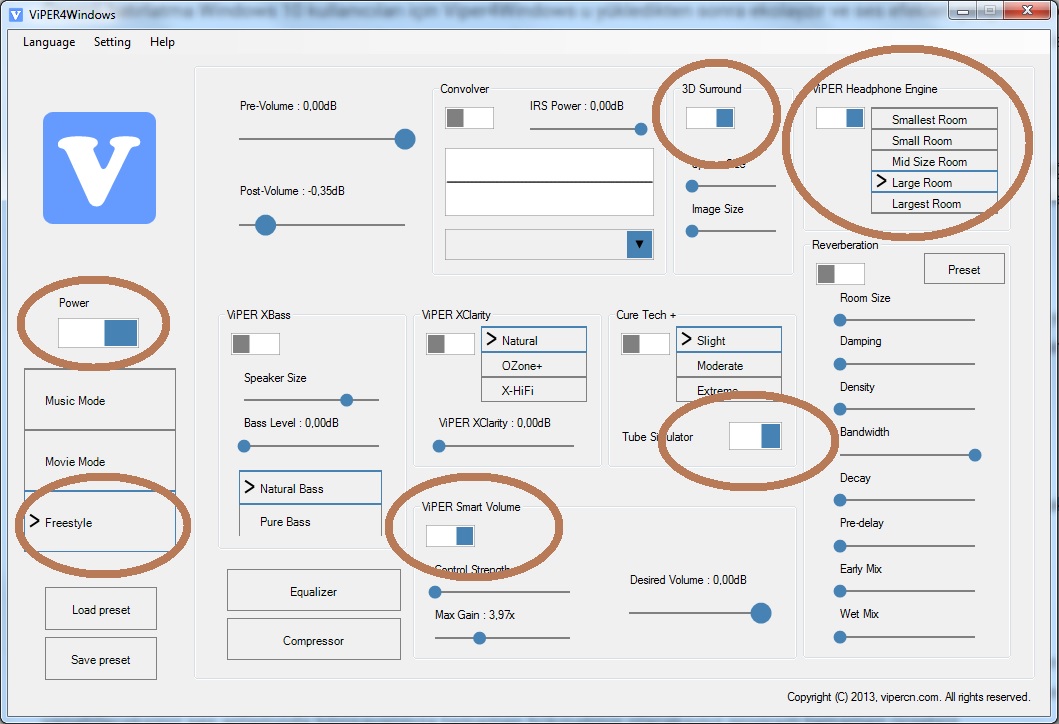
Task: Toggle the ViPER Headphone Engine switch
Action: [x=840, y=118]
